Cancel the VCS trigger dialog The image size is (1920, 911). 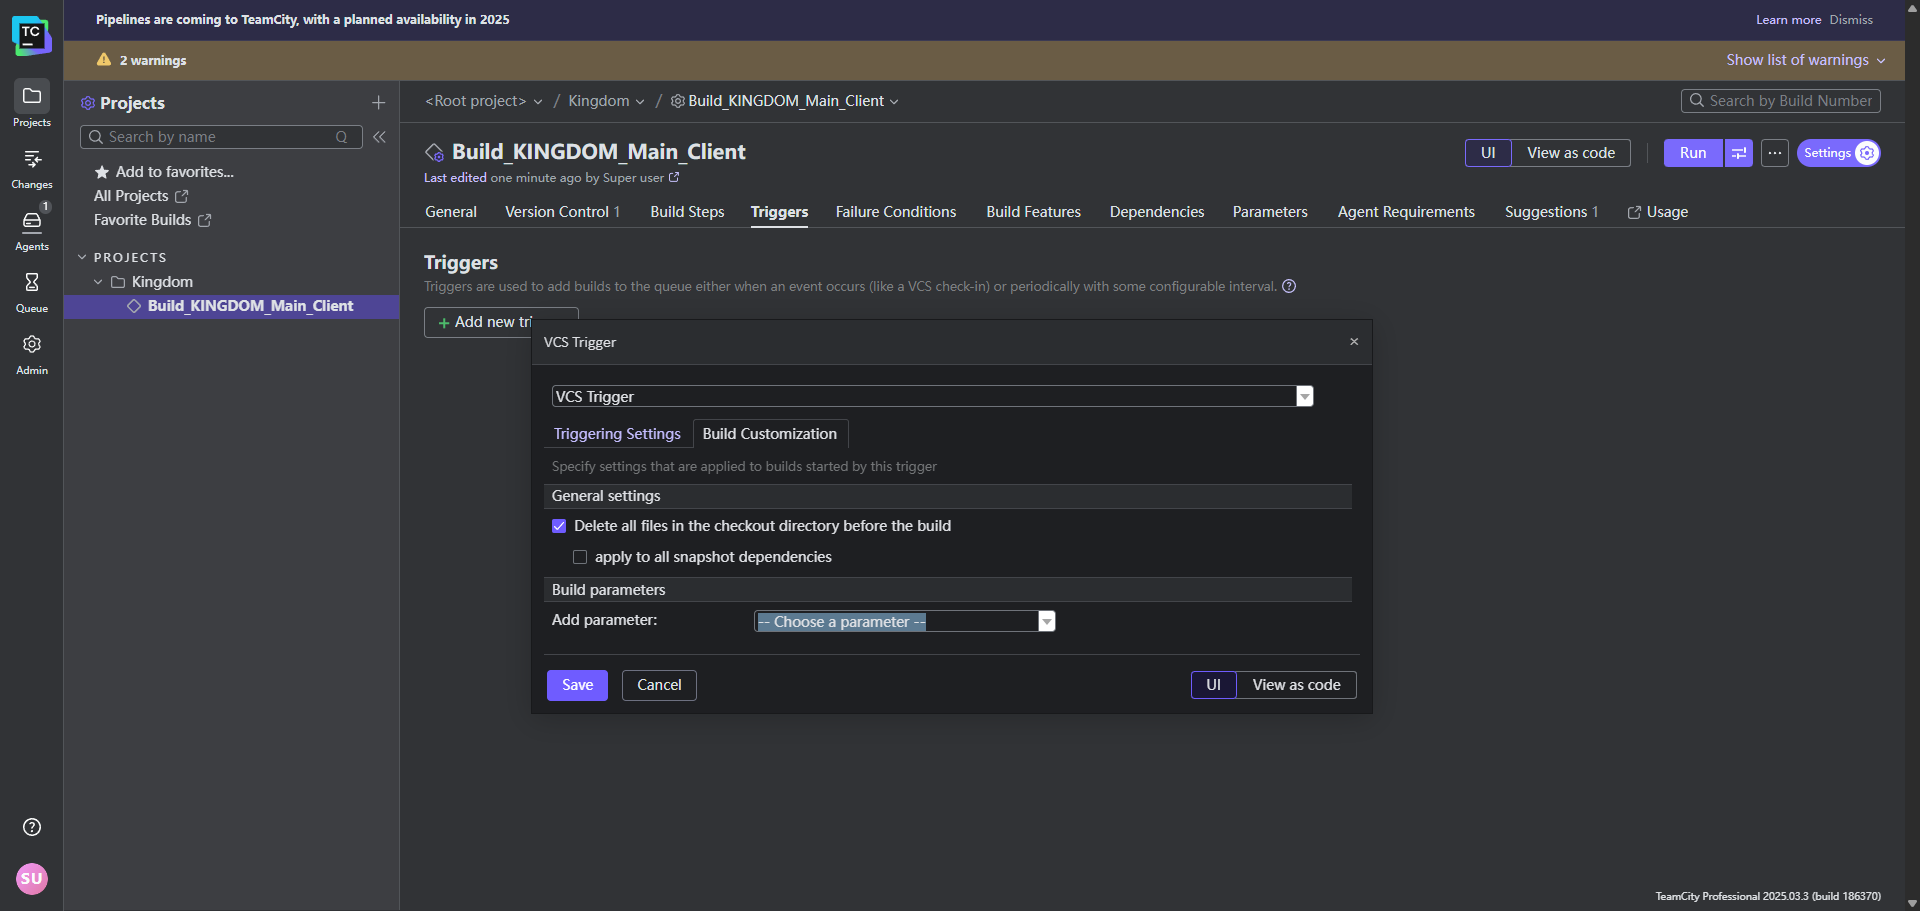pos(659,685)
